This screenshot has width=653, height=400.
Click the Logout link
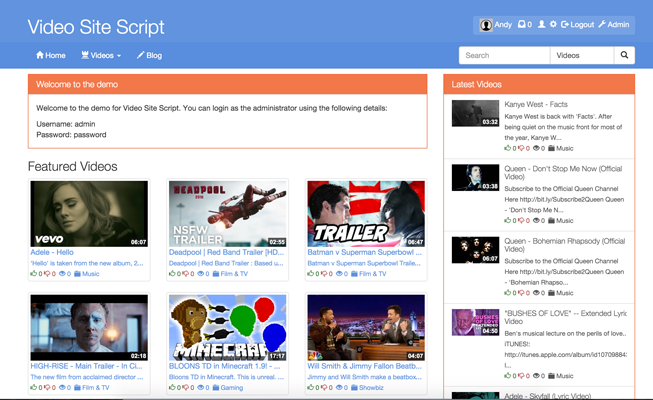click(578, 25)
